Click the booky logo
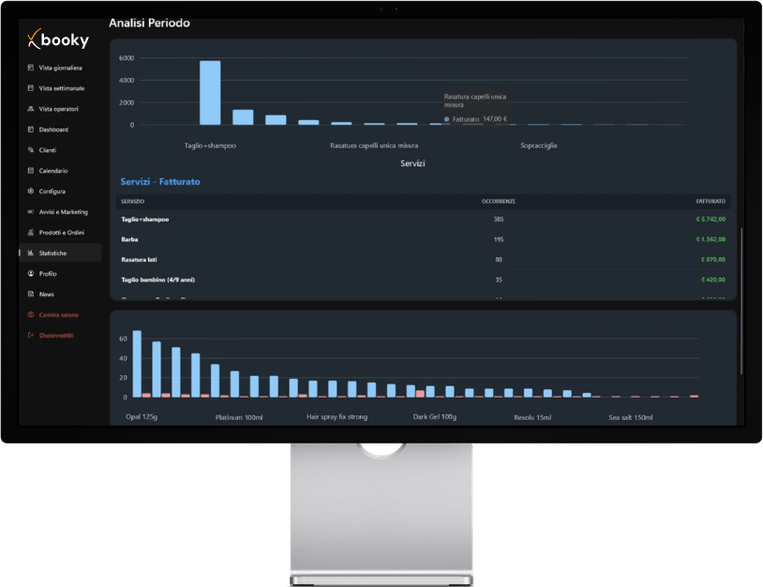This screenshot has width=763, height=587. pyautogui.click(x=58, y=39)
